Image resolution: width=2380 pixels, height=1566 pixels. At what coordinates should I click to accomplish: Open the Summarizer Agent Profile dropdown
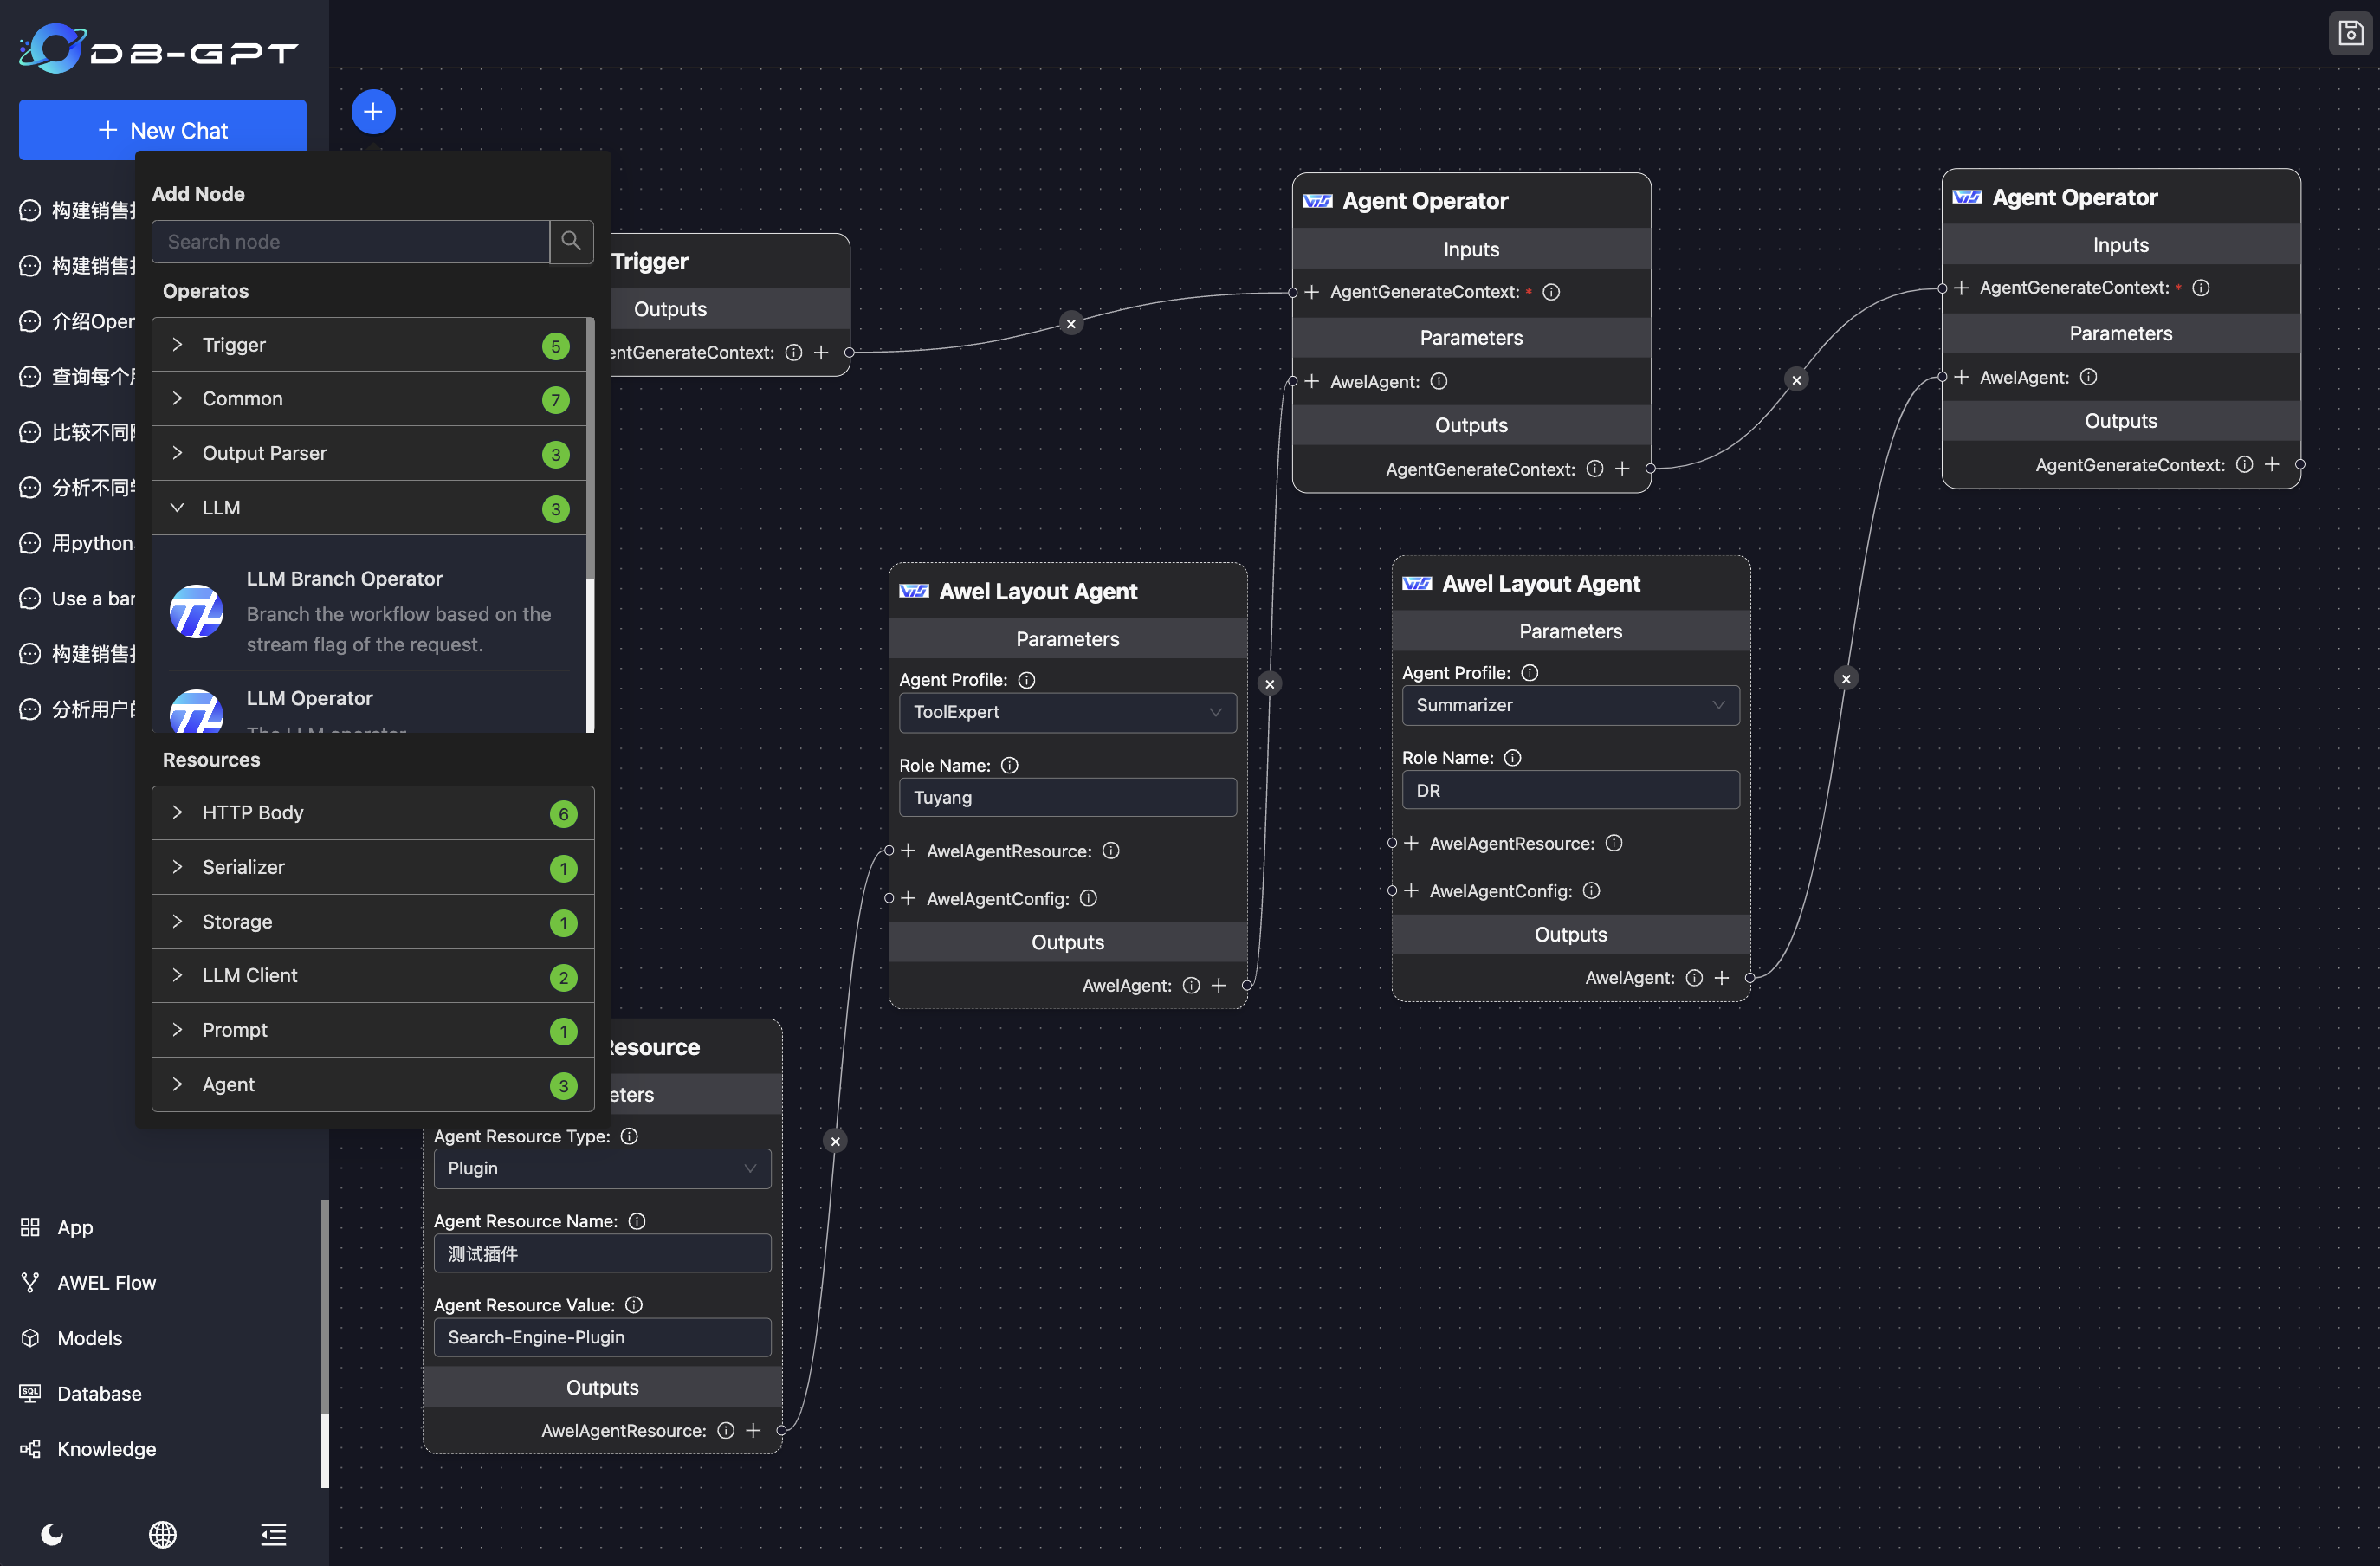(1570, 705)
